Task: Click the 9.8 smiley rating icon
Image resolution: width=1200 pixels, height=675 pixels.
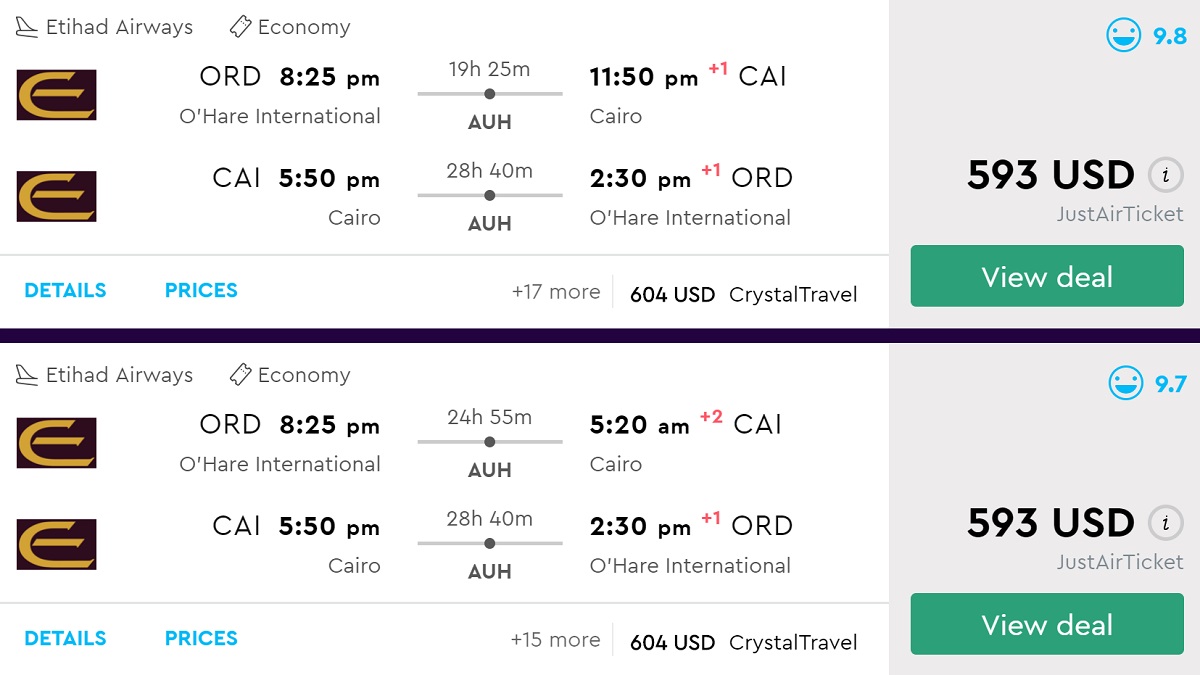Action: click(x=1124, y=36)
